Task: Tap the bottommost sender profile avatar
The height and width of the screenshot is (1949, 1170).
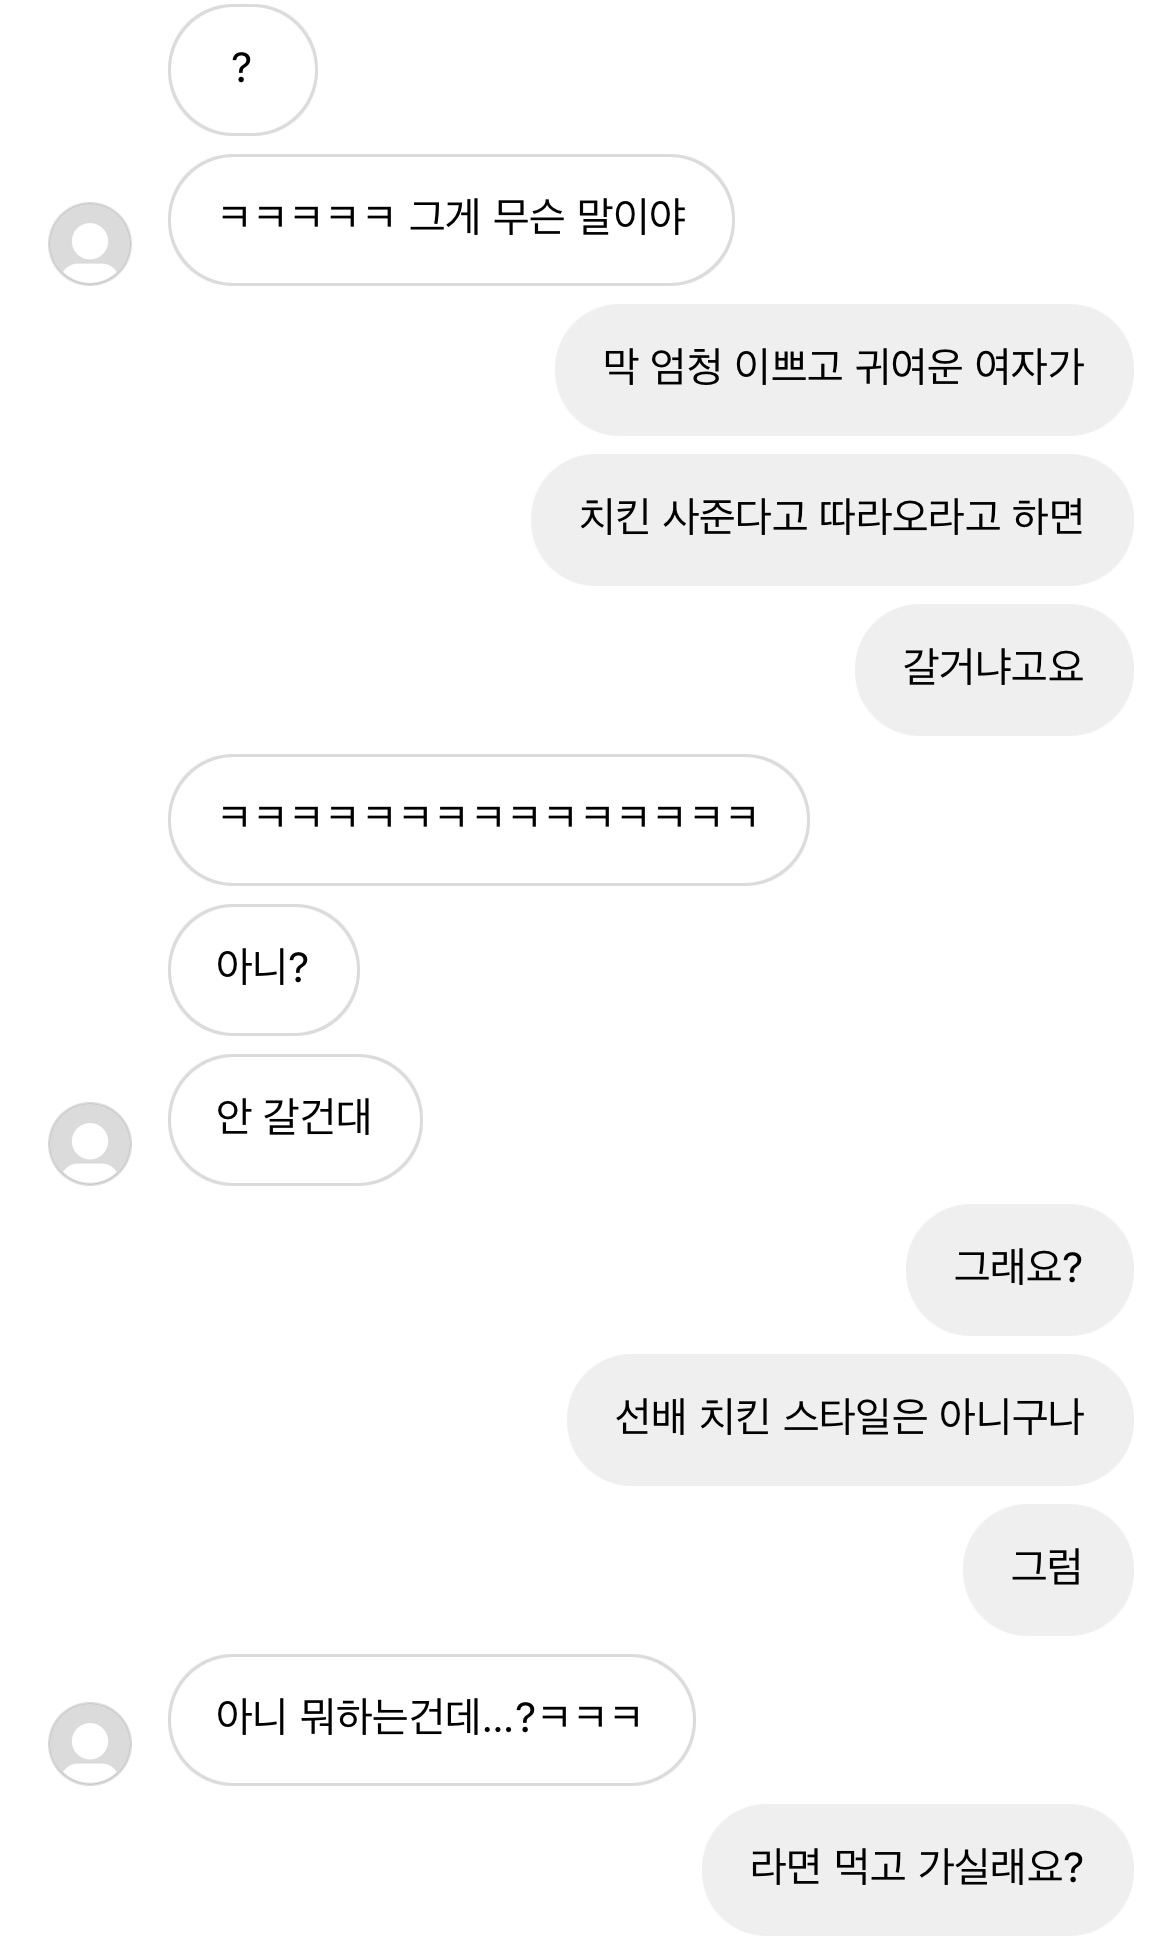Action: (90, 1744)
